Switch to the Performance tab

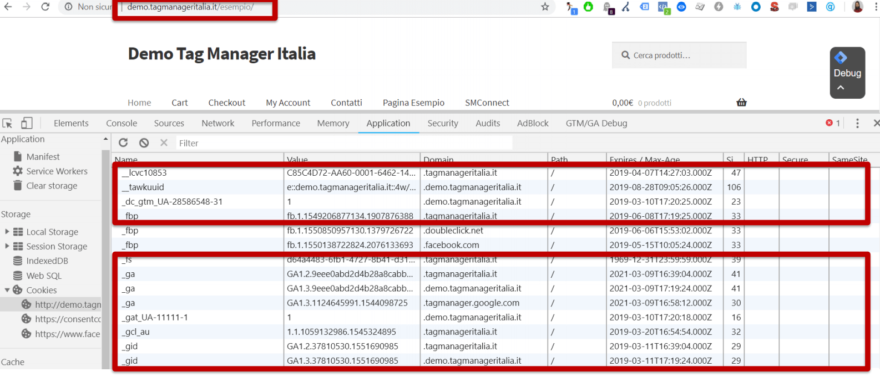point(276,124)
